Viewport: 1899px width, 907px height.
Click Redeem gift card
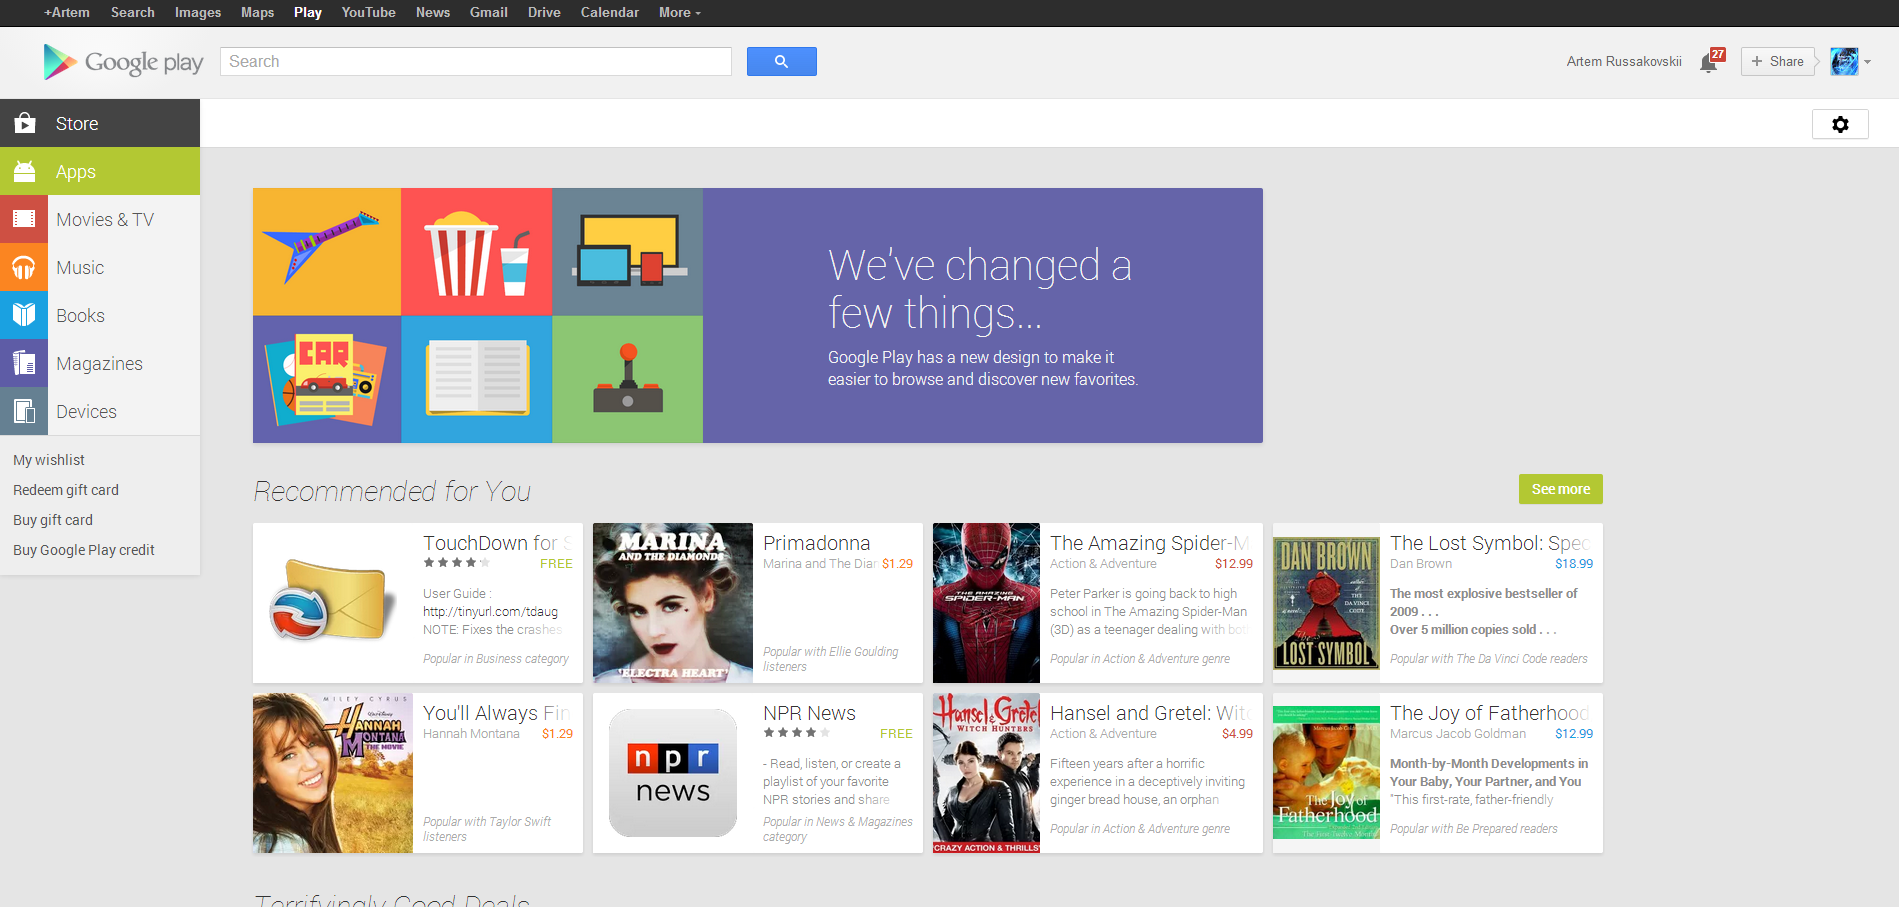pyautogui.click(x=66, y=489)
